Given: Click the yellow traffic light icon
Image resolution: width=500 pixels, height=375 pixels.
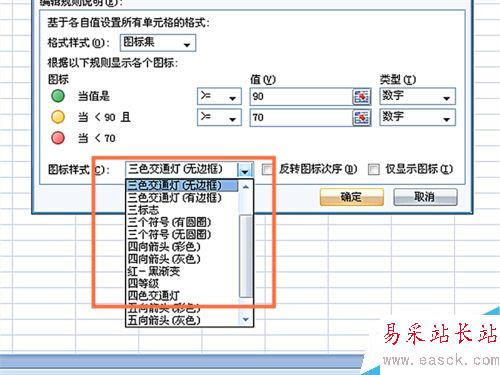Looking at the screenshot, I should point(58,117).
